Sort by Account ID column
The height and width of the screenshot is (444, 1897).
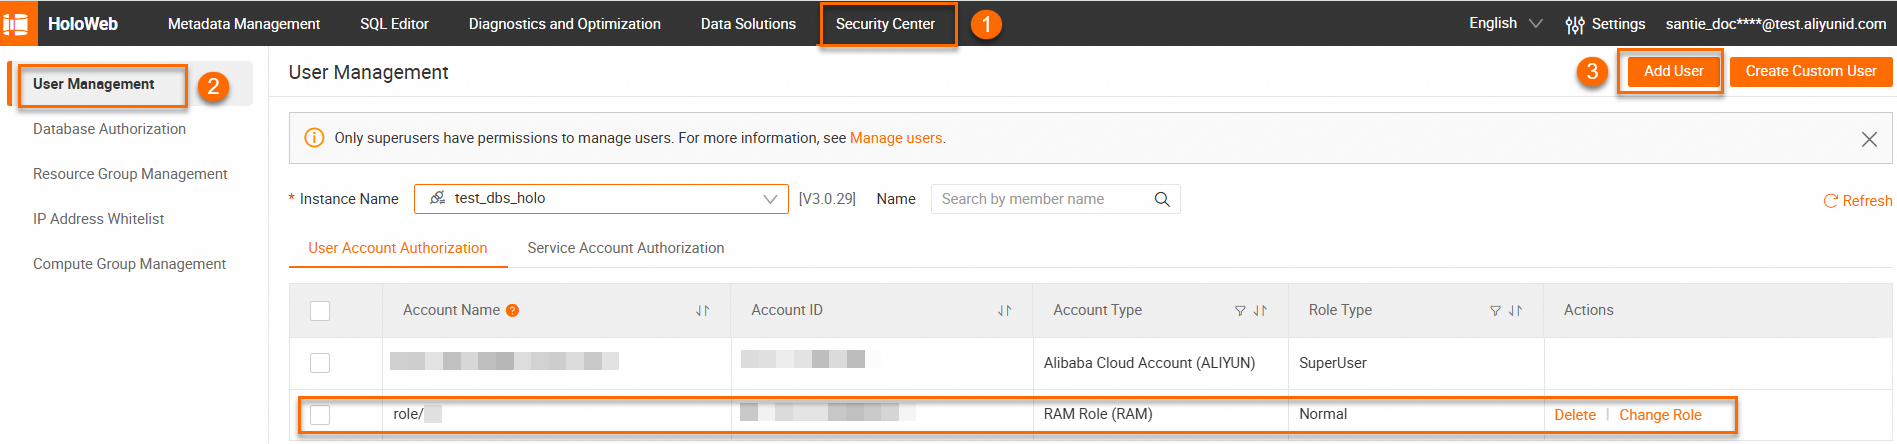click(1004, 311)
